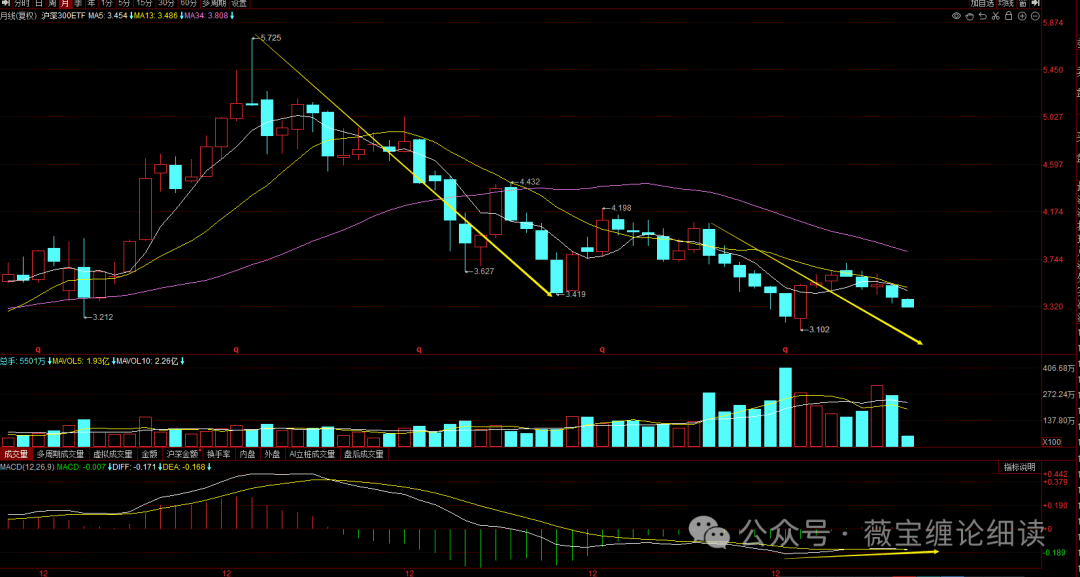Zoom in with the circled plus icon
The width and height of the screenshot is (1080, 577).
(1022, 16)
